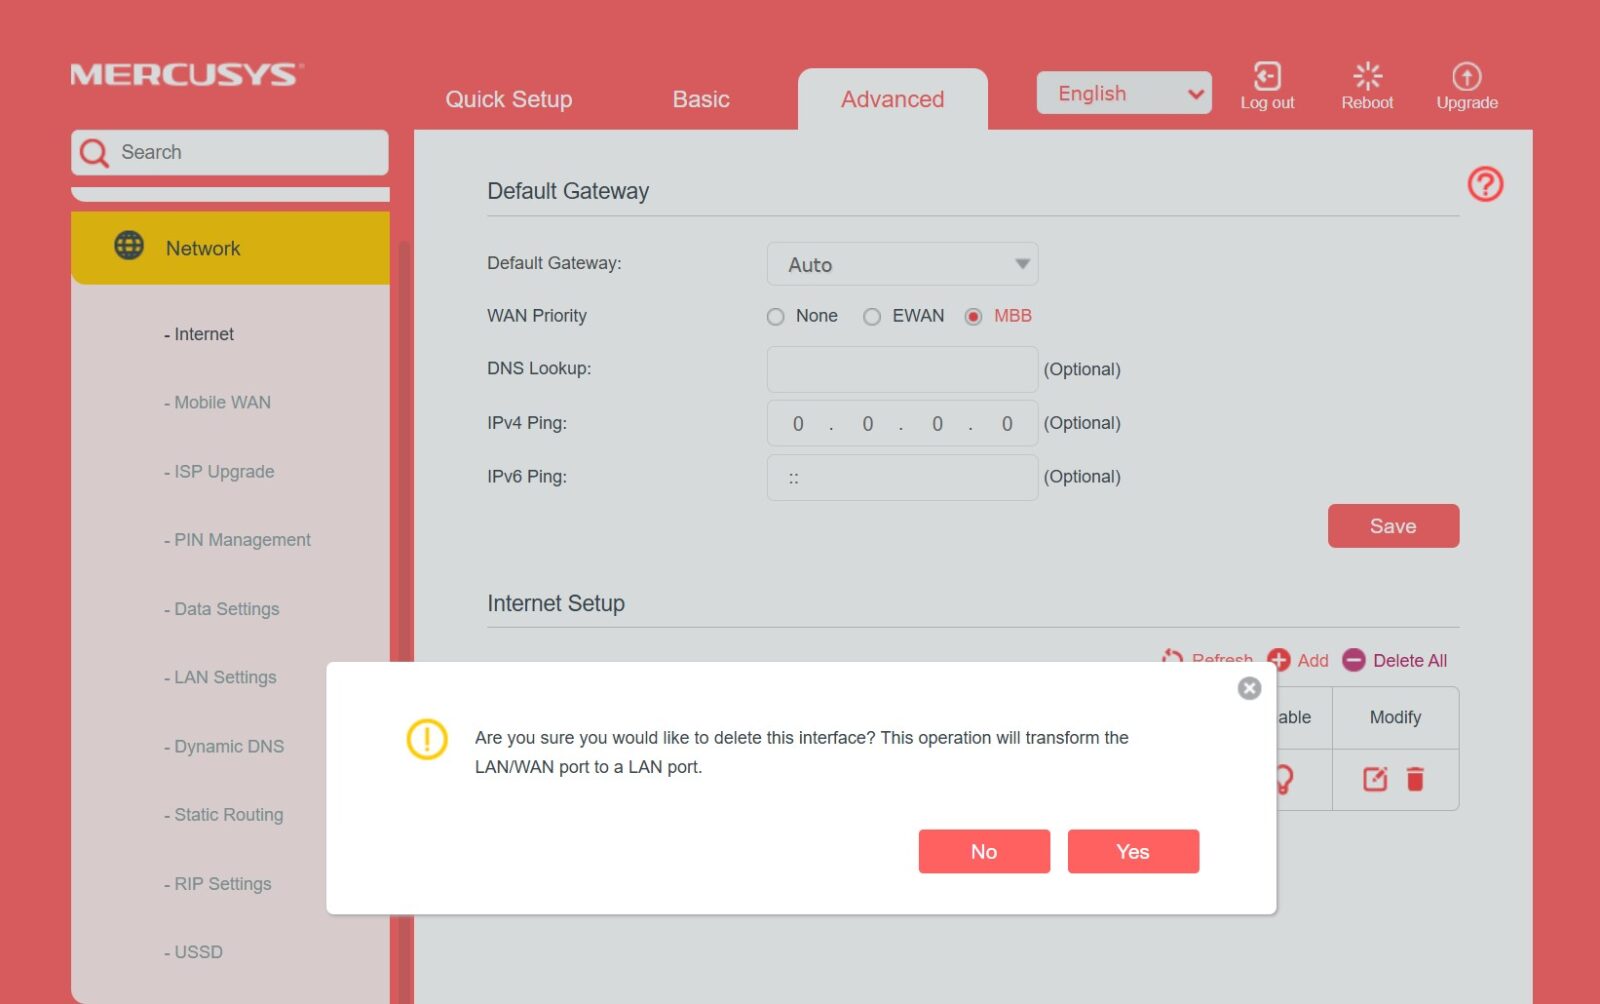Select EWAN for WAN Priority
Viewport: 1600px width, 1004px height.
tap(872, 317)
